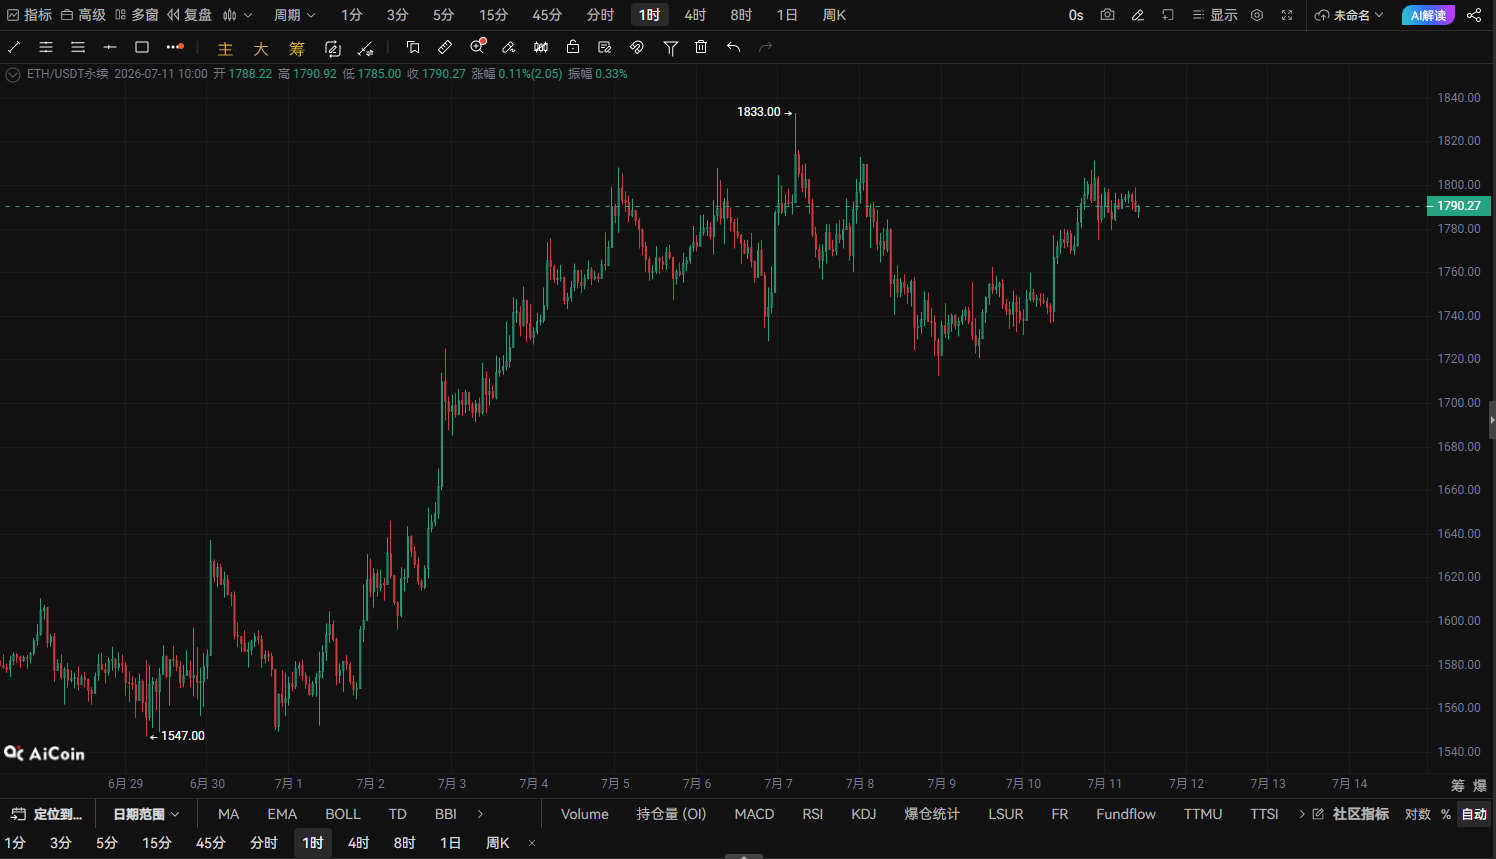Take a chart screenshot with camera icon

pos(1107,15)
